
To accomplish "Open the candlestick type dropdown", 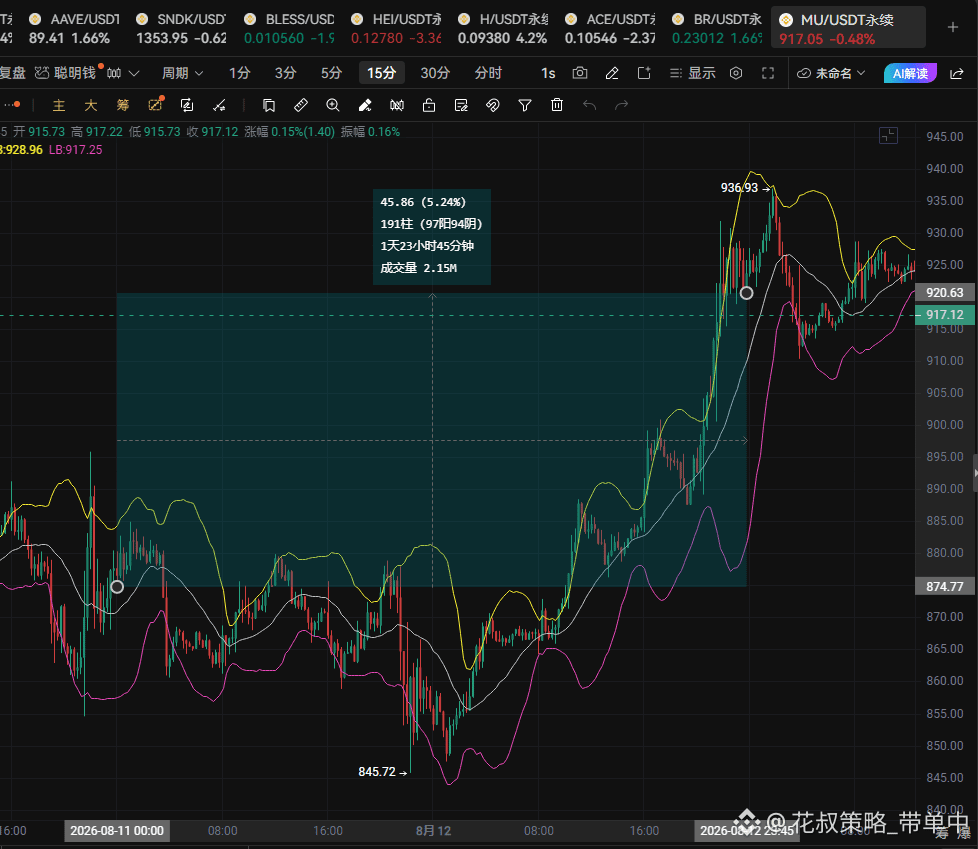I will pos(122,74).
